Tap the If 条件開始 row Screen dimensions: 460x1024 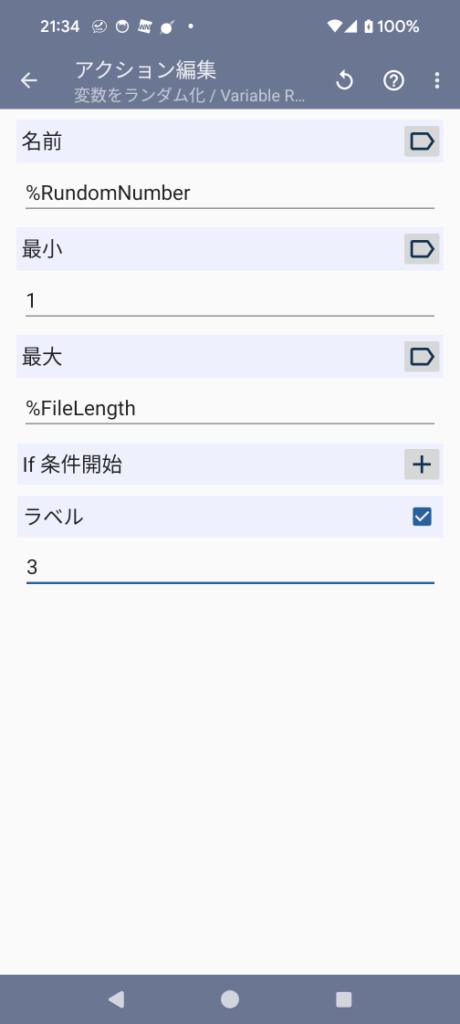(230, 464)
